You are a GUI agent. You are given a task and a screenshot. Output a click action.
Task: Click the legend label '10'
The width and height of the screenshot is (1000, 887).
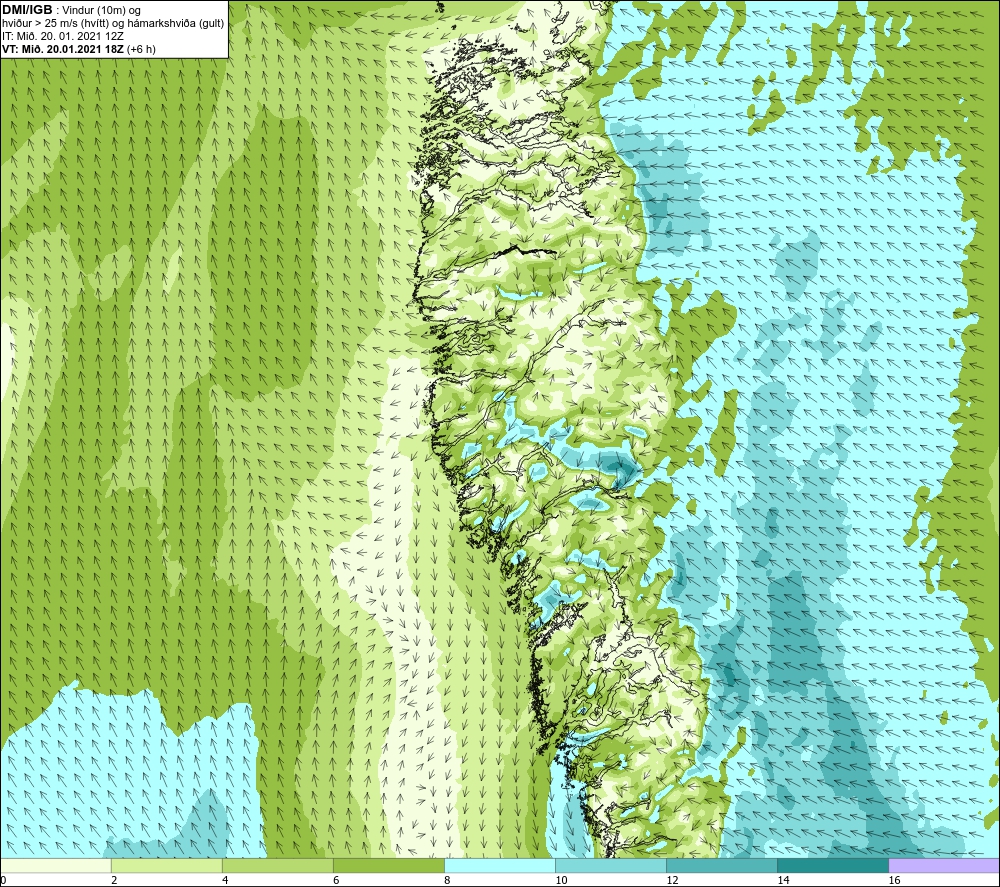561,880
